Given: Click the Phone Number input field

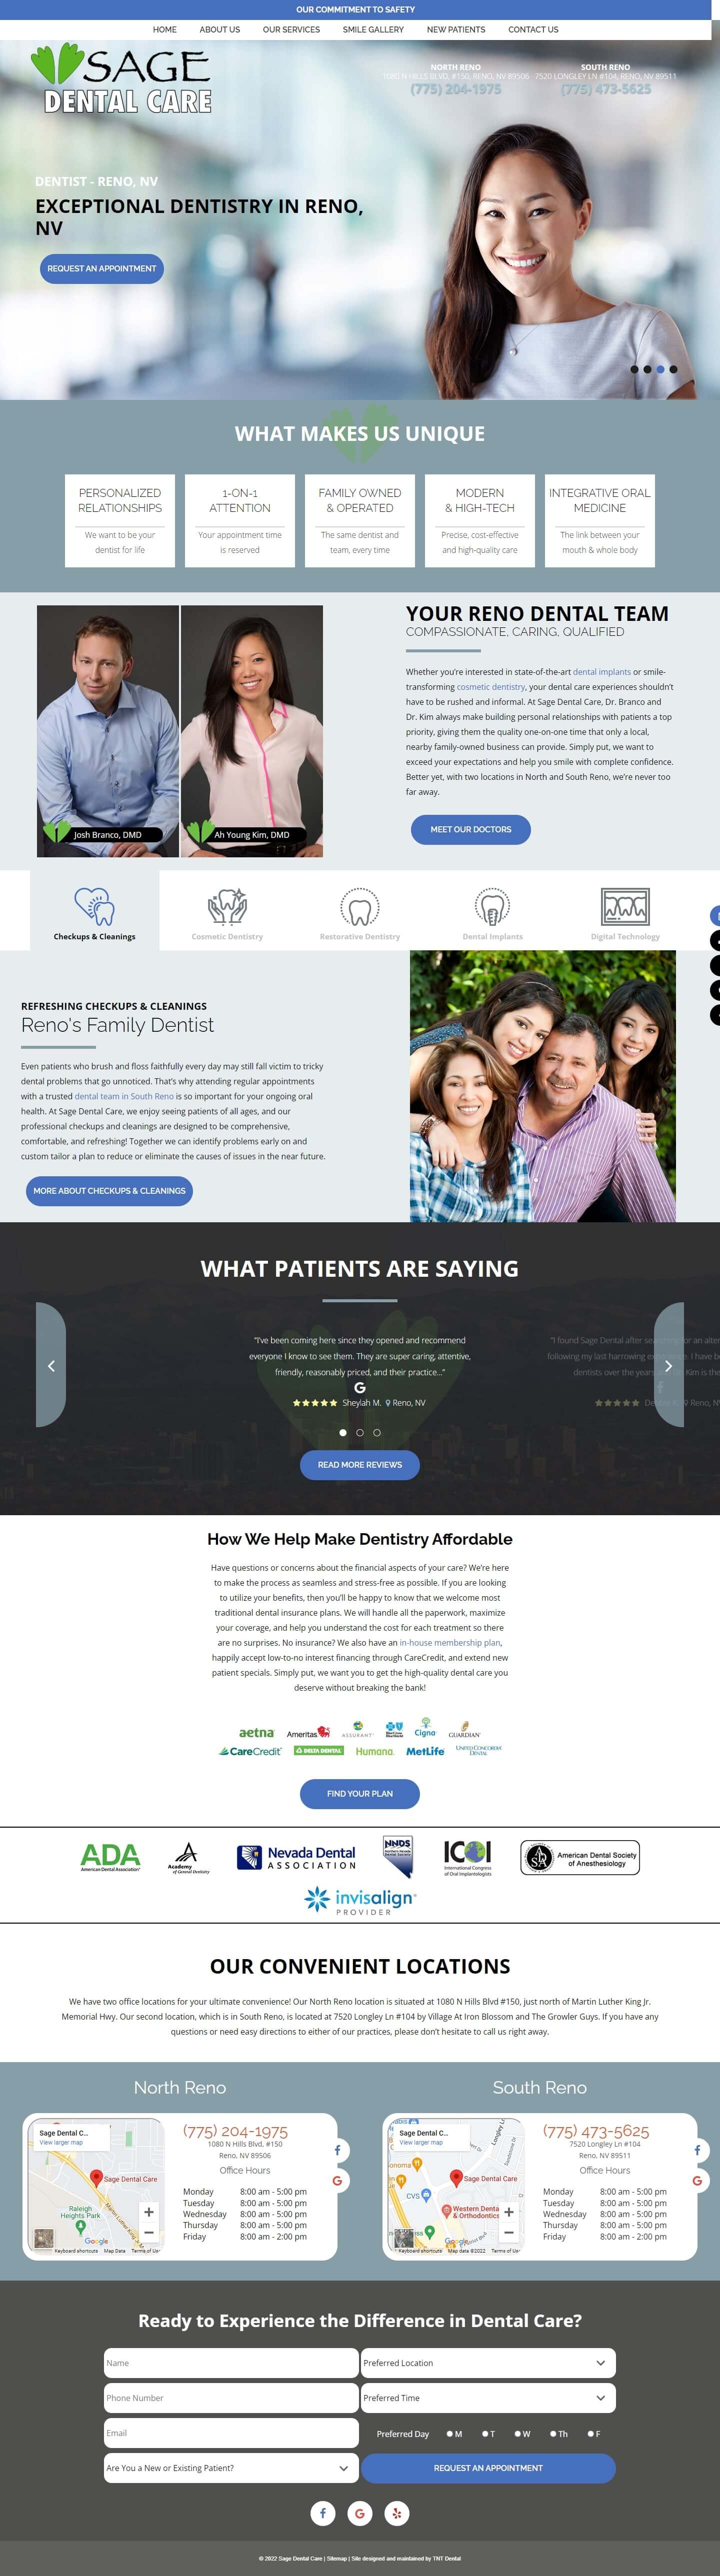Looking at the screenshot, I should click(x=231, y=2398).
